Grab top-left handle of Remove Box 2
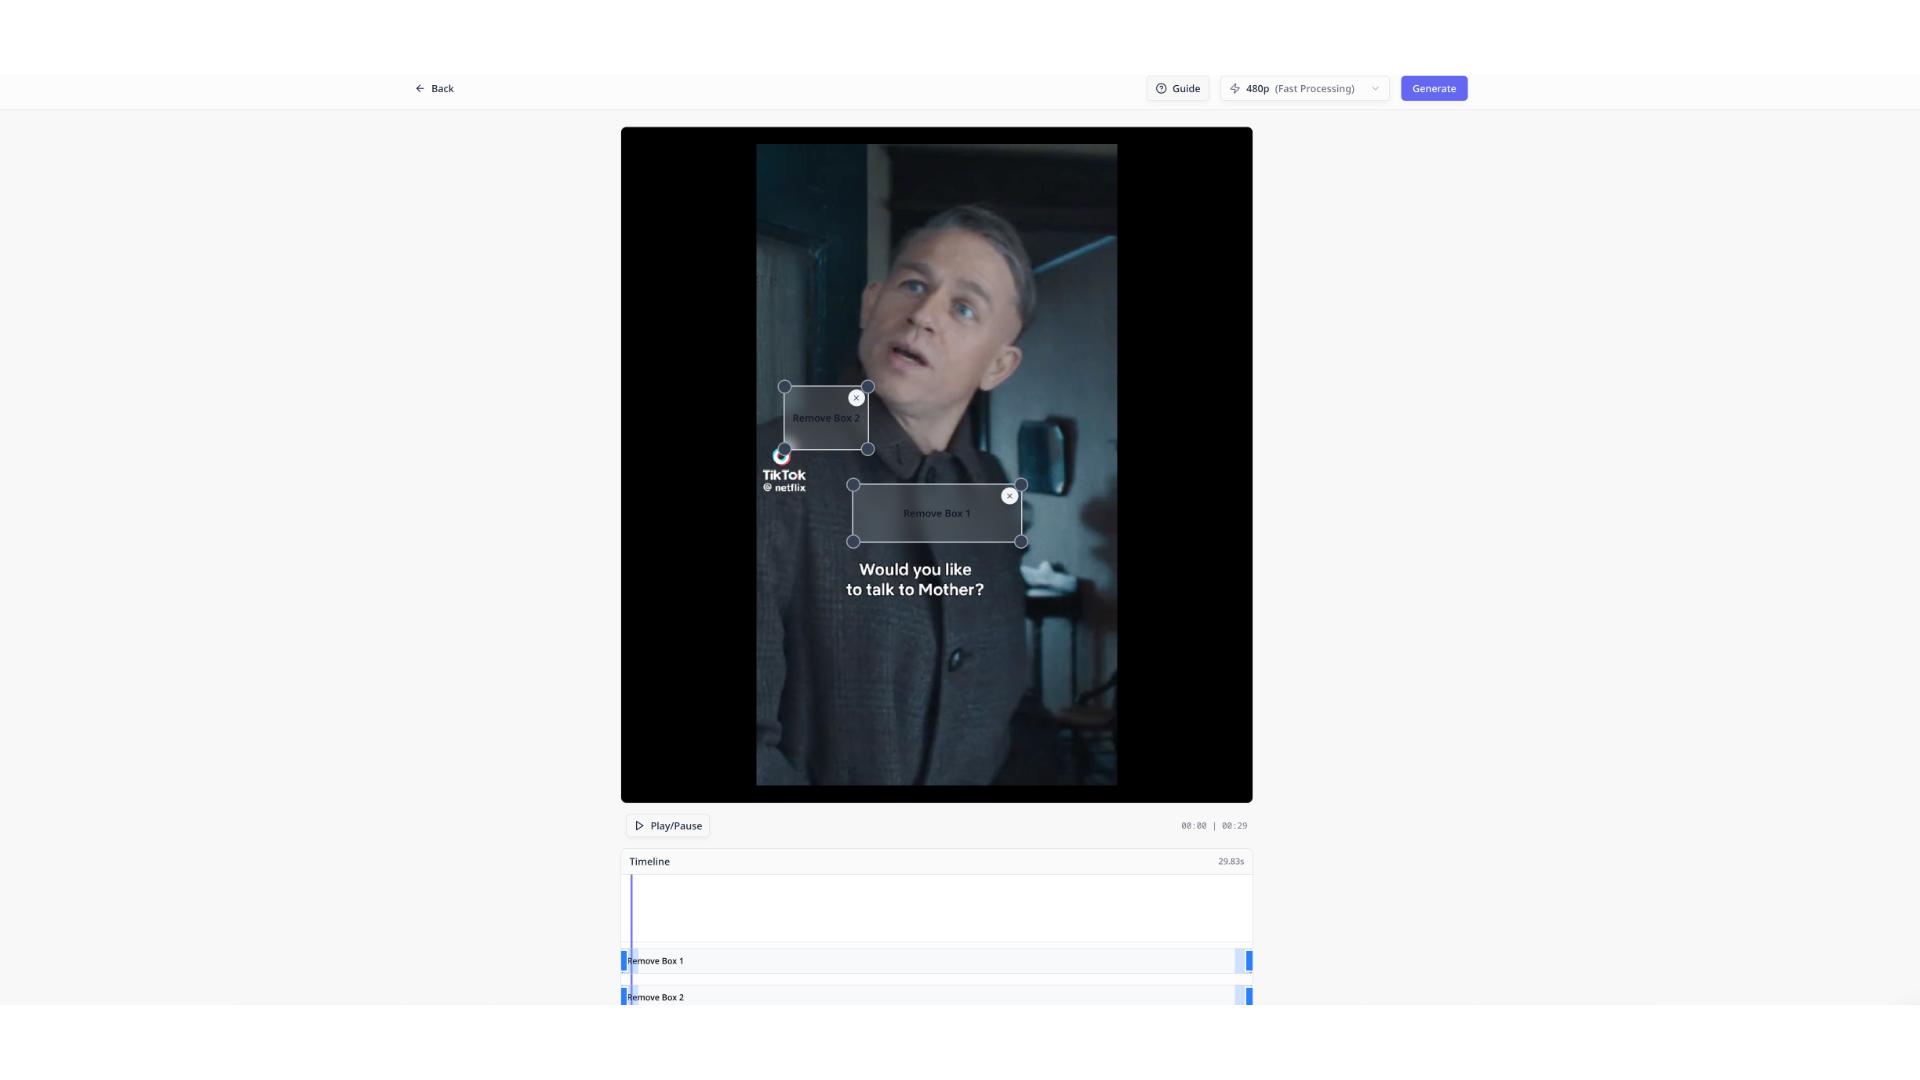1920x1080 pixels. [x=785, y=387]
